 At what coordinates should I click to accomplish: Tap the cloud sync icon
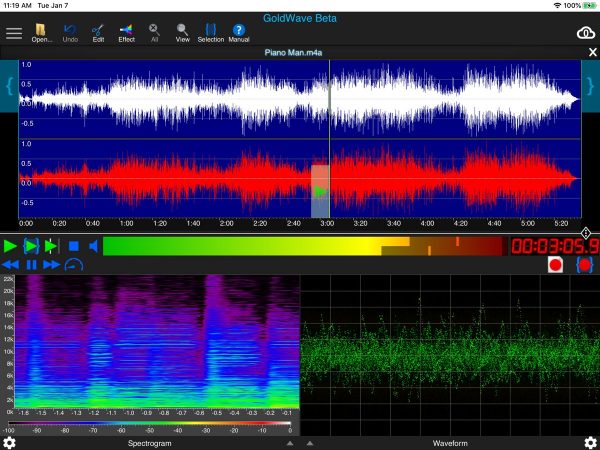pyautogui.click(x=586, y=33)
